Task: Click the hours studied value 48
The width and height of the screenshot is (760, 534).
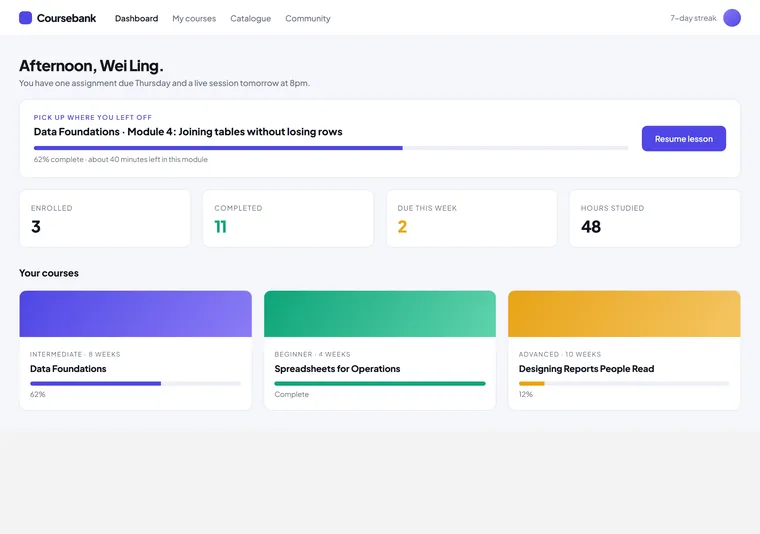Action: click(x=591, y=227)
